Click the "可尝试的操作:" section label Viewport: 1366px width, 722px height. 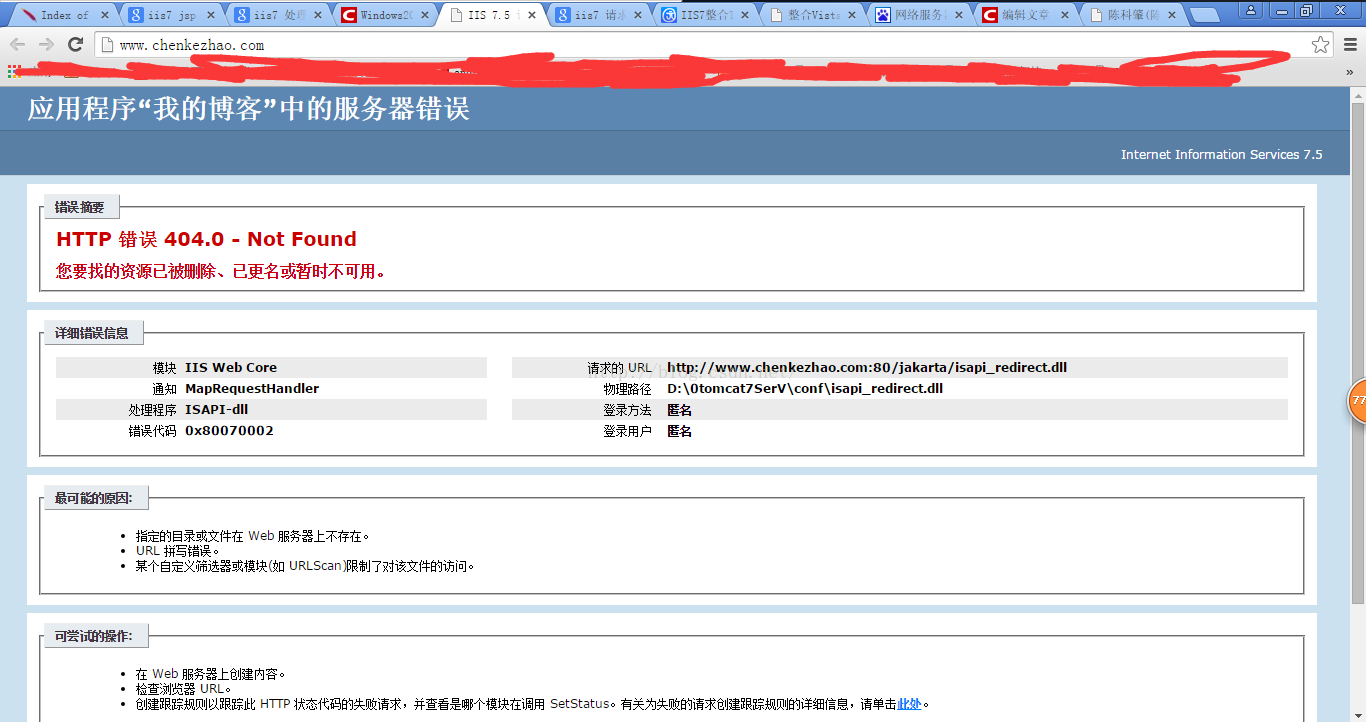pyautogui.click(x=94, y=636)
